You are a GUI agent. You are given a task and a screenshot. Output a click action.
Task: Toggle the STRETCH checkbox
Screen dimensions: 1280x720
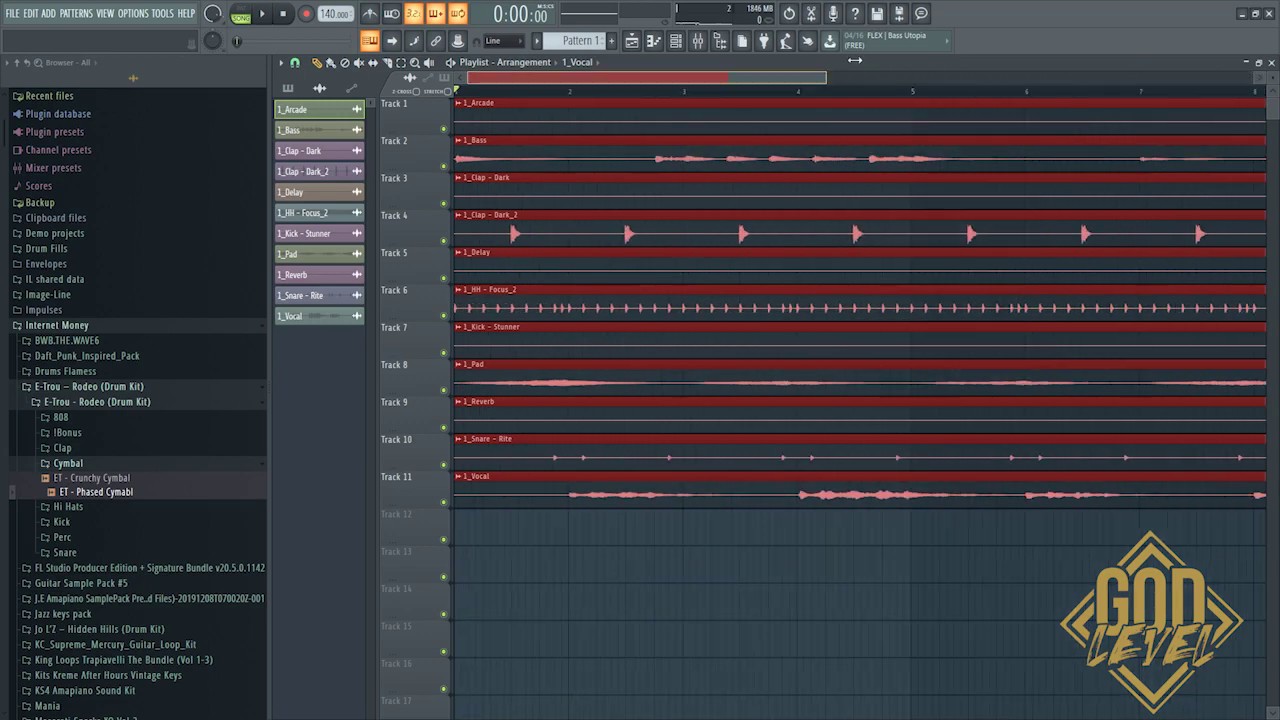pos(447,91)
